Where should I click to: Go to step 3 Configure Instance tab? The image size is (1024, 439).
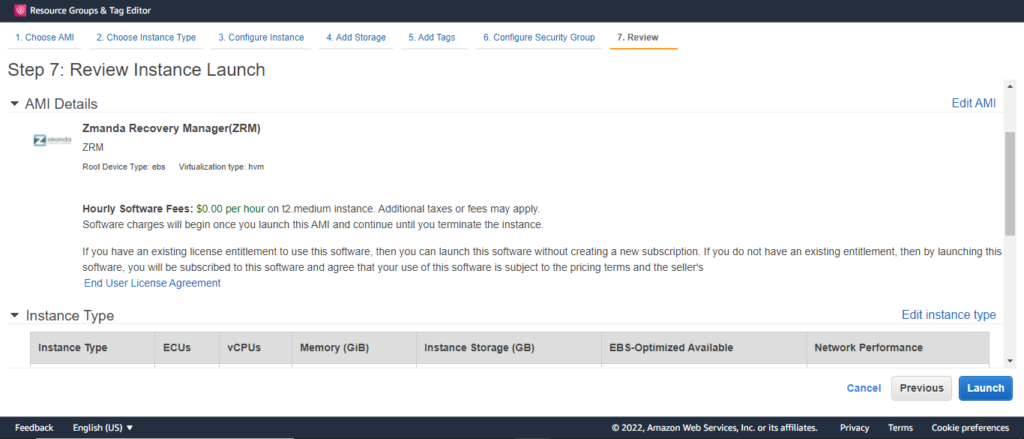tap(261, 37)
